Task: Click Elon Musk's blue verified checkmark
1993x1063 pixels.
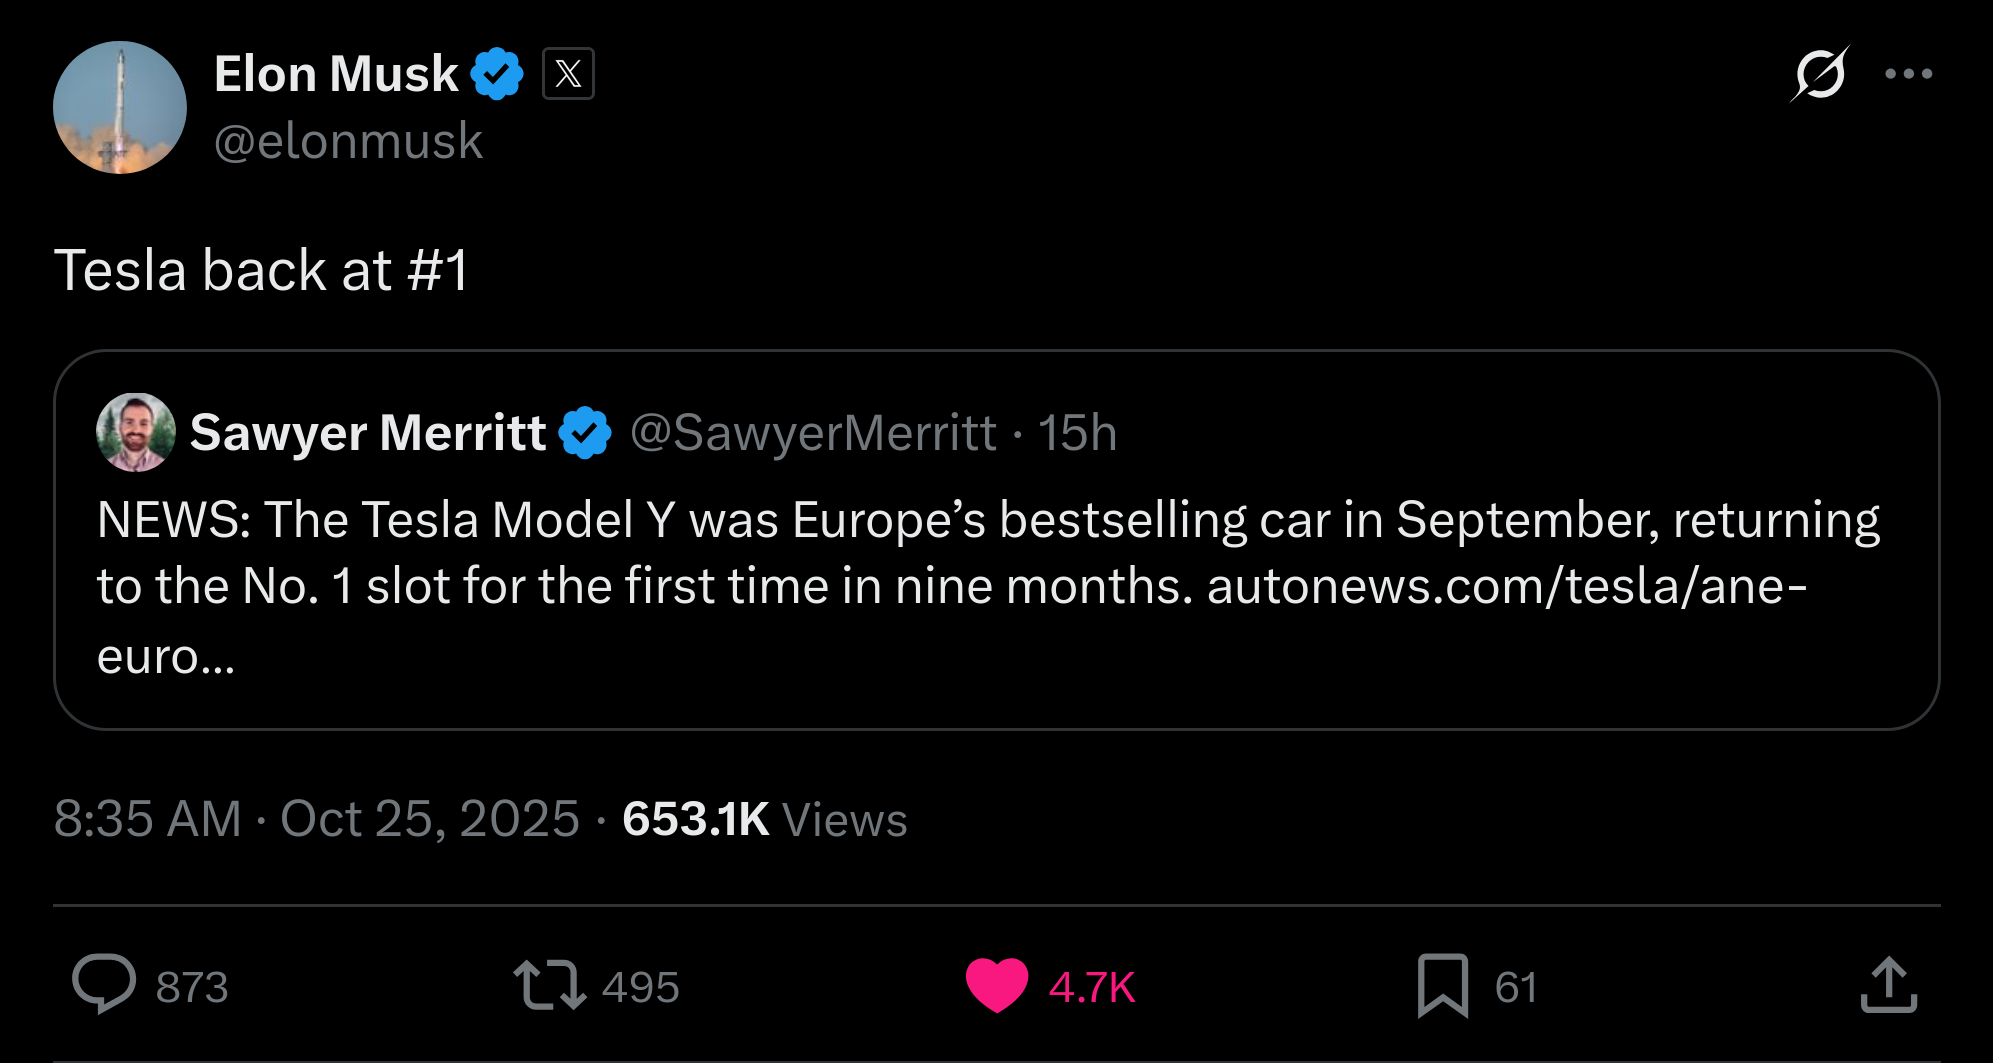Action: click(x=497, y=74)
